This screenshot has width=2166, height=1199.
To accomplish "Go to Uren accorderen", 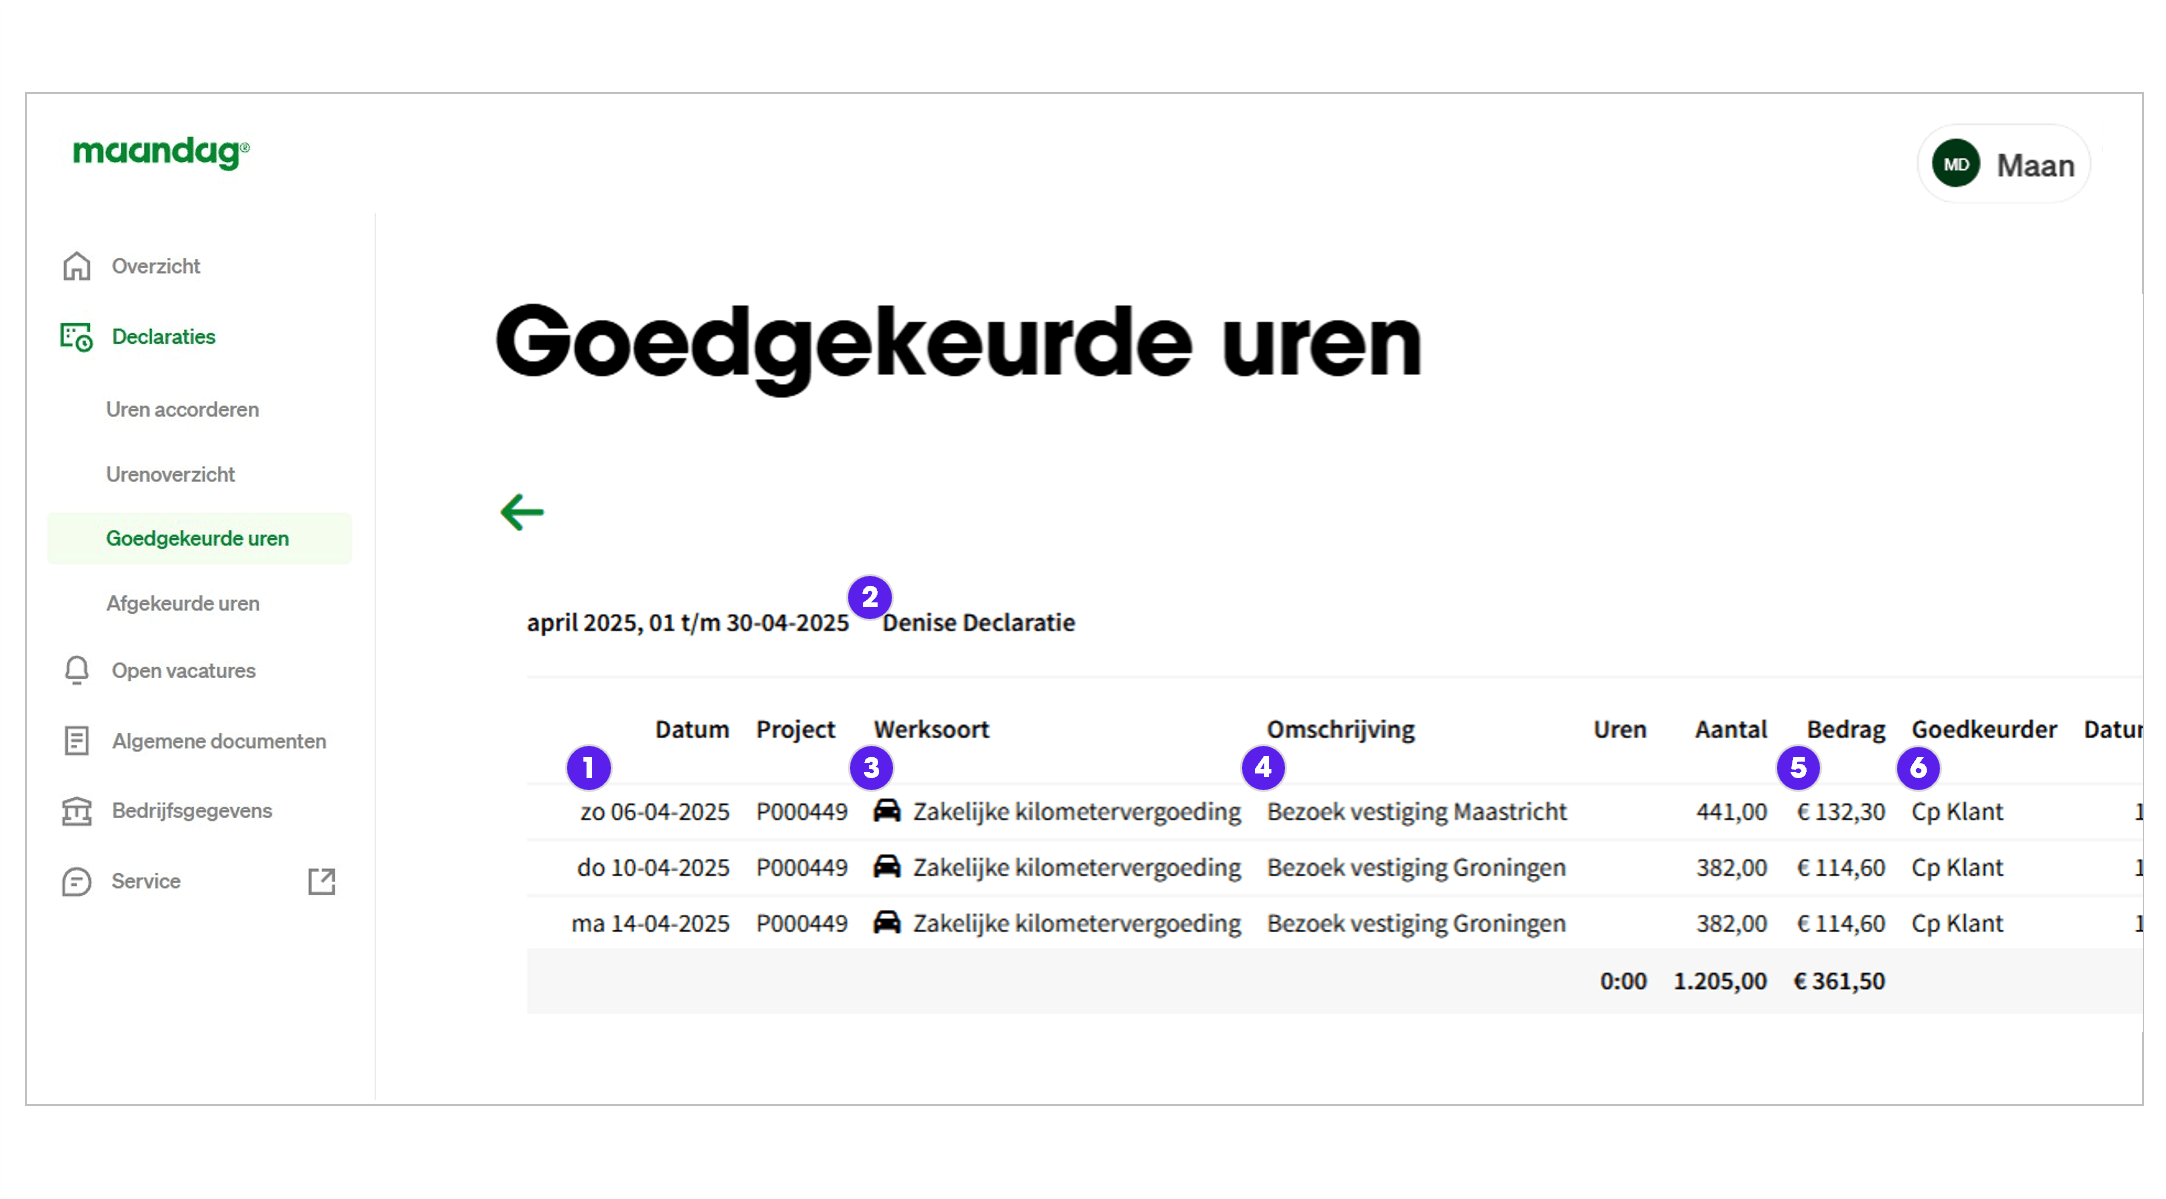I will coord(182,409).
